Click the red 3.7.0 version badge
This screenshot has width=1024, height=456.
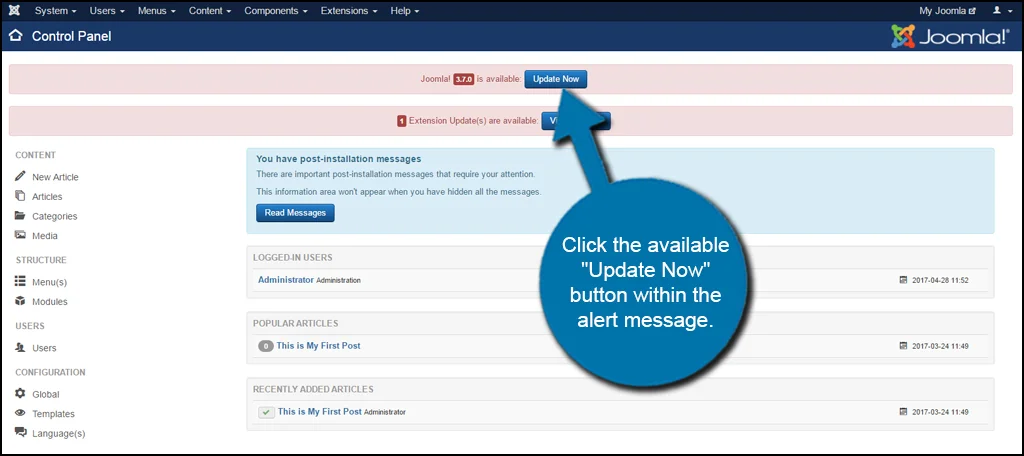(464, 79)
